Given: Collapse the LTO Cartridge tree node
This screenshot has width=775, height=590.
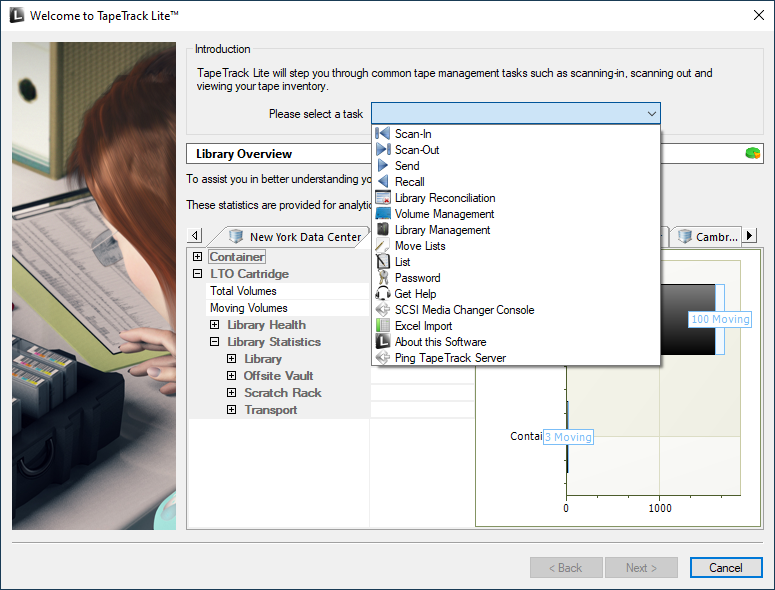Looking at the screenshot, I should pyautogui.click(x=198, y=273).
